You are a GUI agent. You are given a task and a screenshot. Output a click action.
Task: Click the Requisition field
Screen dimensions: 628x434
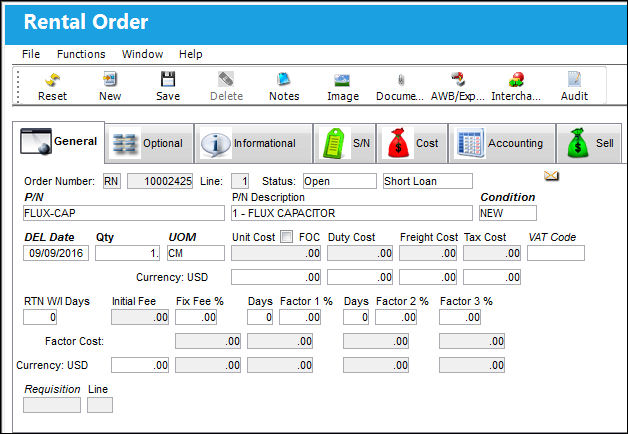pos(52,405)
